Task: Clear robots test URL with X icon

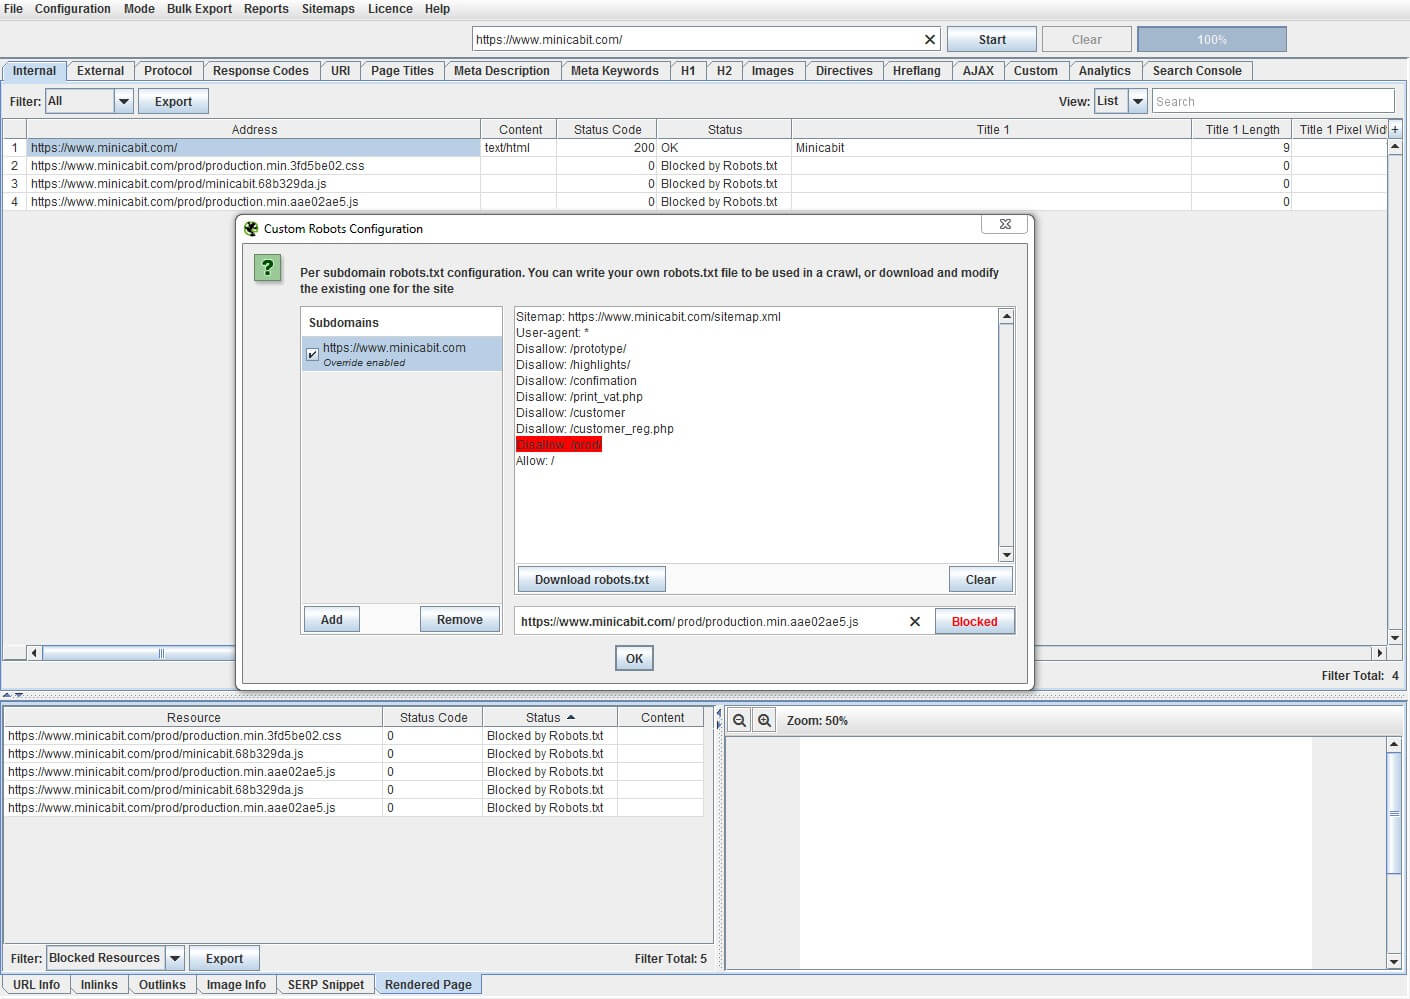Action: click(914, 622)
